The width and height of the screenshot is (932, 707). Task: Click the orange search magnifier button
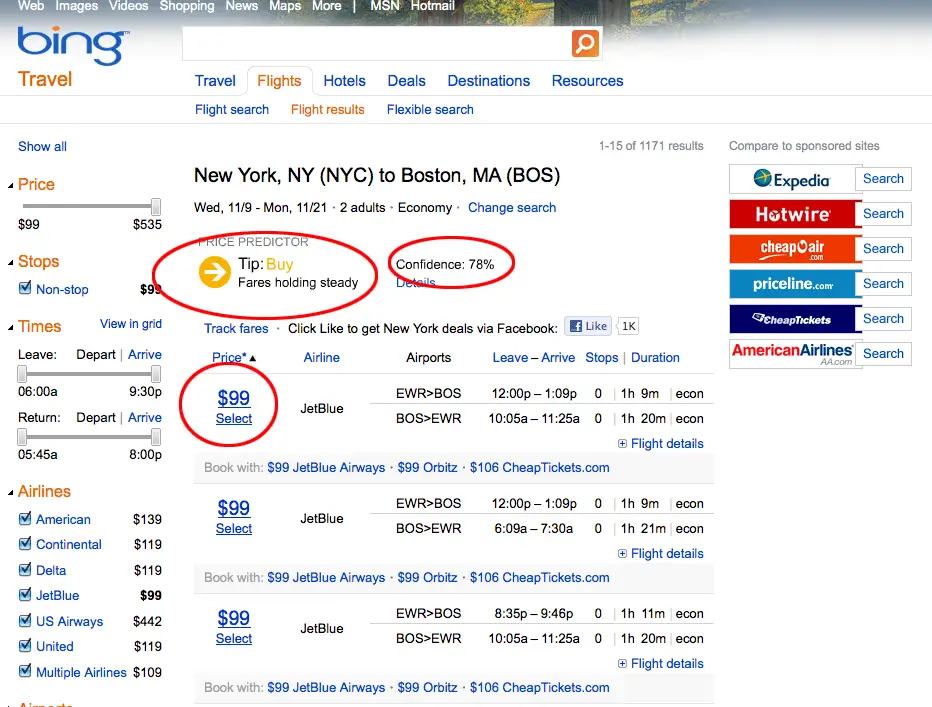click(585, 43)
